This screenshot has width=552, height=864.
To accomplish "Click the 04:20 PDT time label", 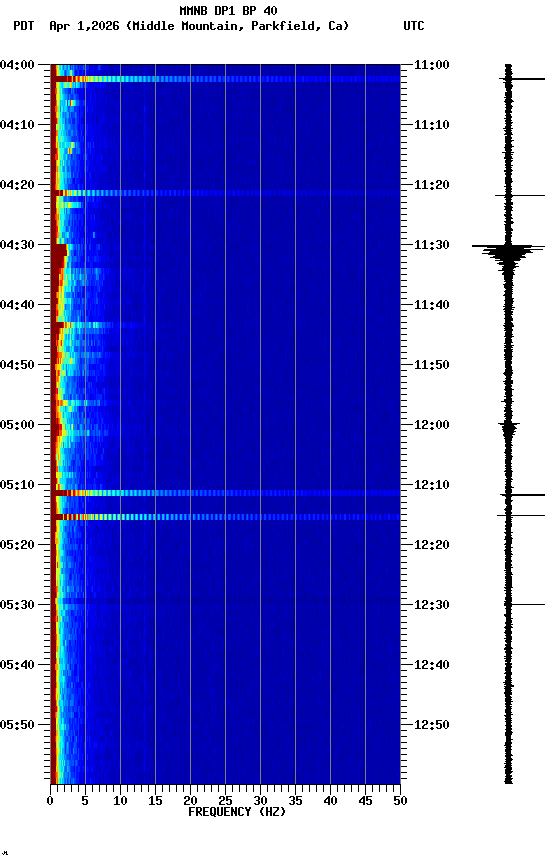I will (17, 185).
